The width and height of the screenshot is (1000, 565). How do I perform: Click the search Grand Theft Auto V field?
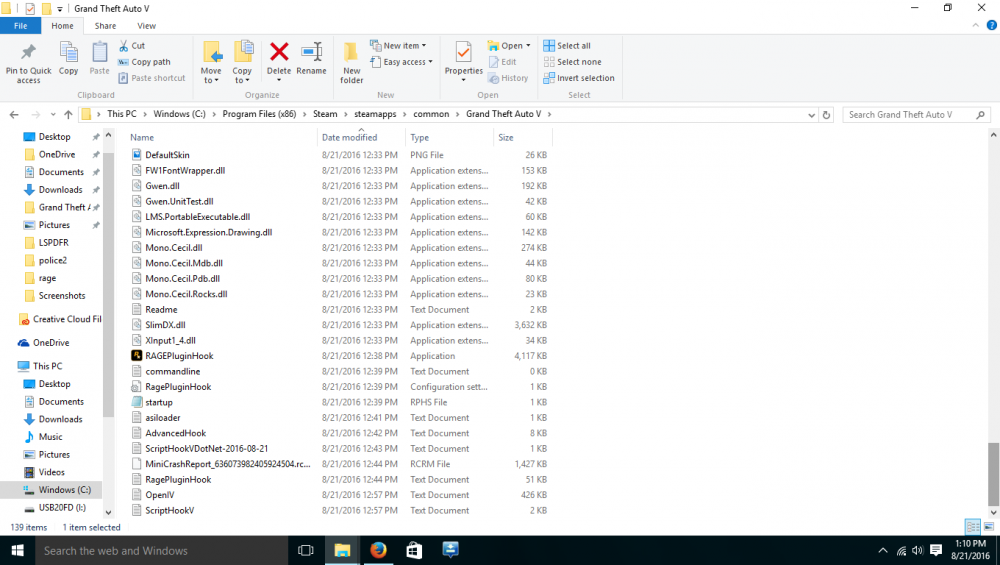click(916, 115)
